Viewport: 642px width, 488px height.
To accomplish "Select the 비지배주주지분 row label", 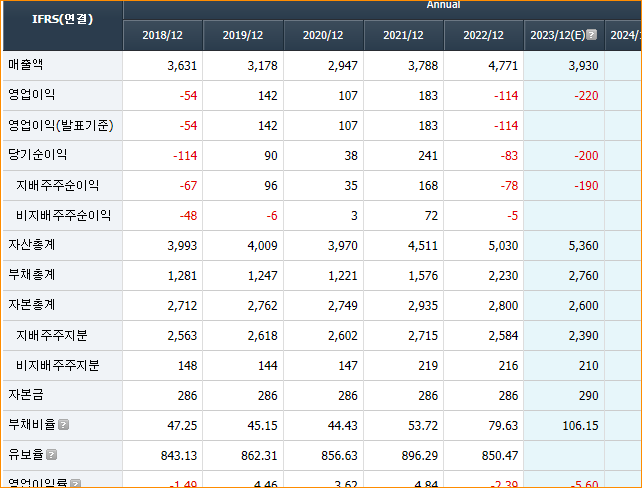I will pyautogui.click(x=58, y=365).
